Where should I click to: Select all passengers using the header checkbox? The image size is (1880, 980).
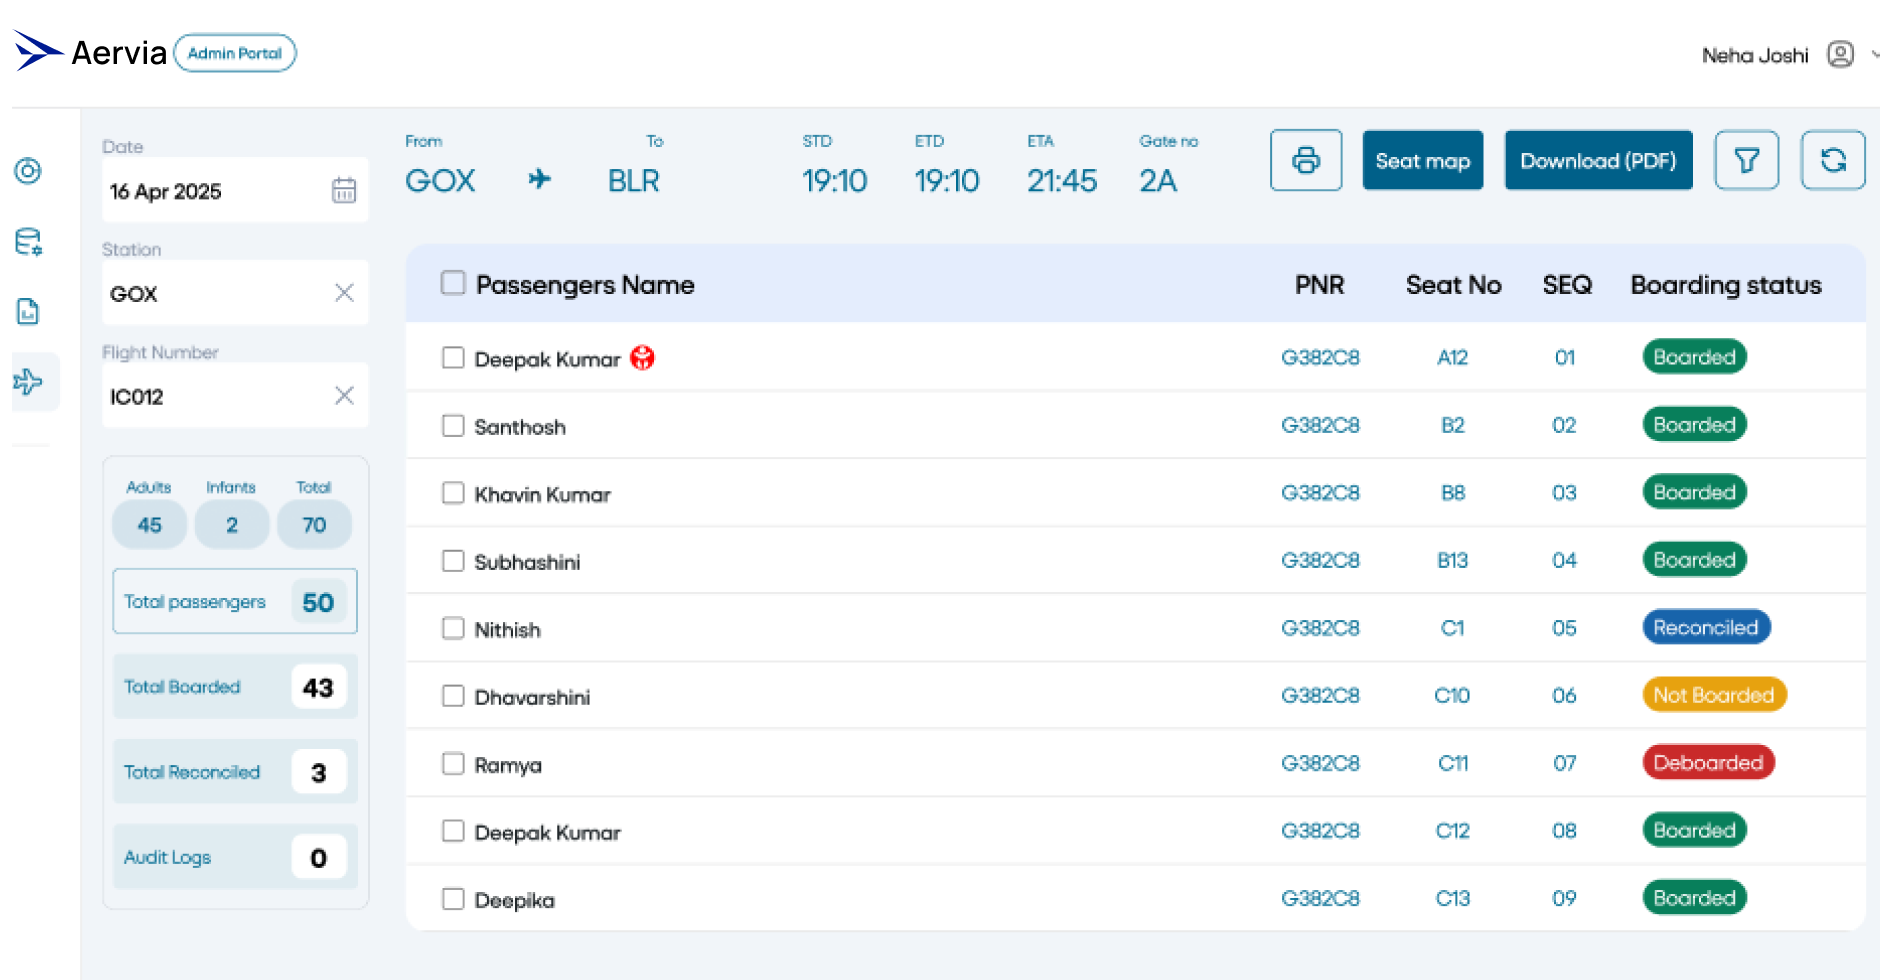tap(453, 283)
